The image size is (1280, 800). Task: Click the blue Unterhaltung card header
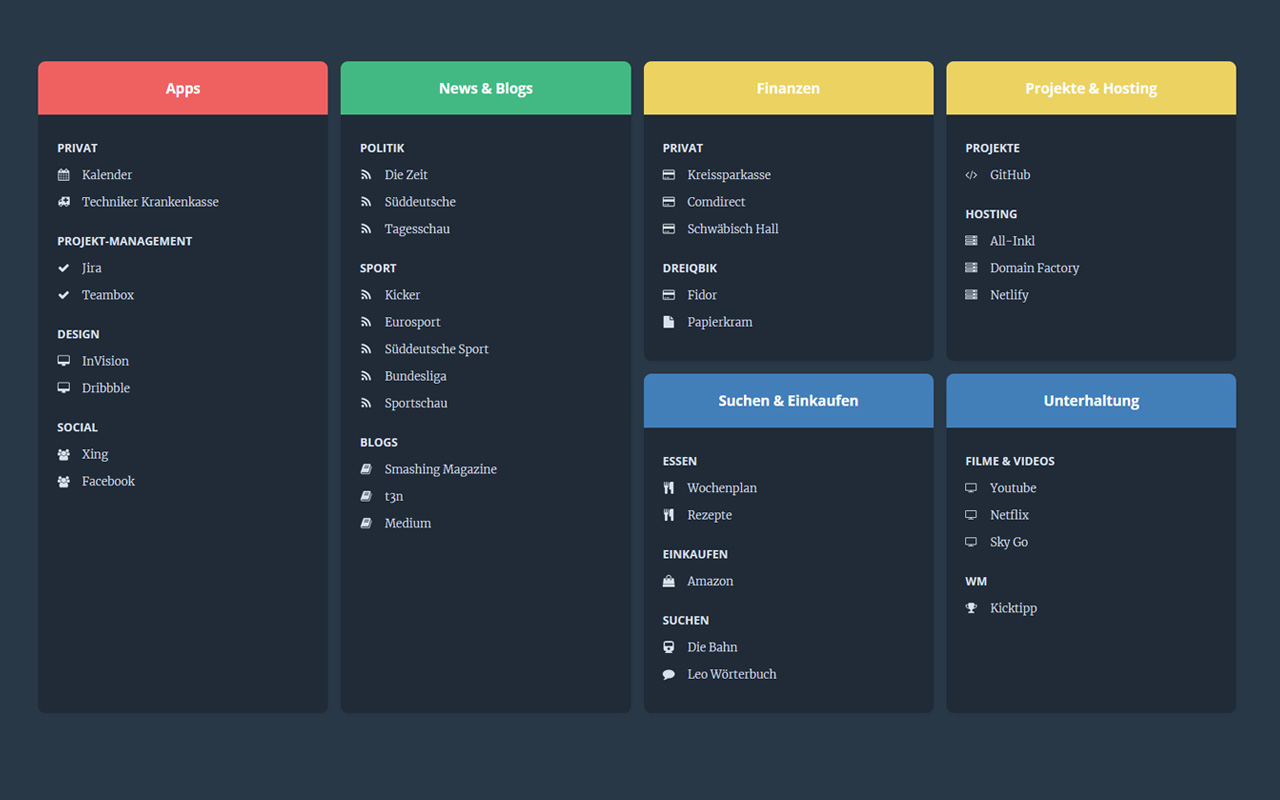pos(1091,401)
